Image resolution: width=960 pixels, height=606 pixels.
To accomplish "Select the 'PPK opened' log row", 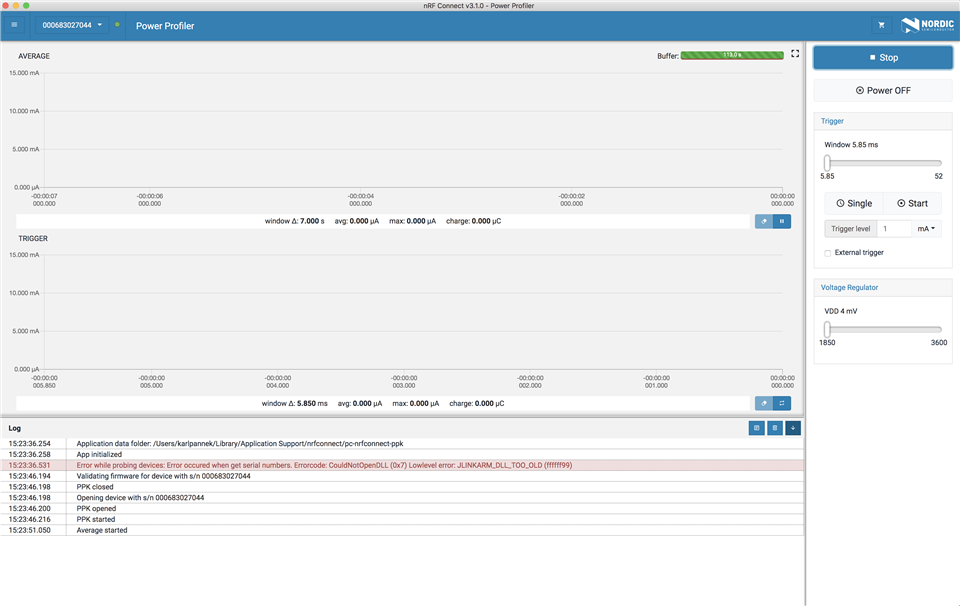I will 402,509.
